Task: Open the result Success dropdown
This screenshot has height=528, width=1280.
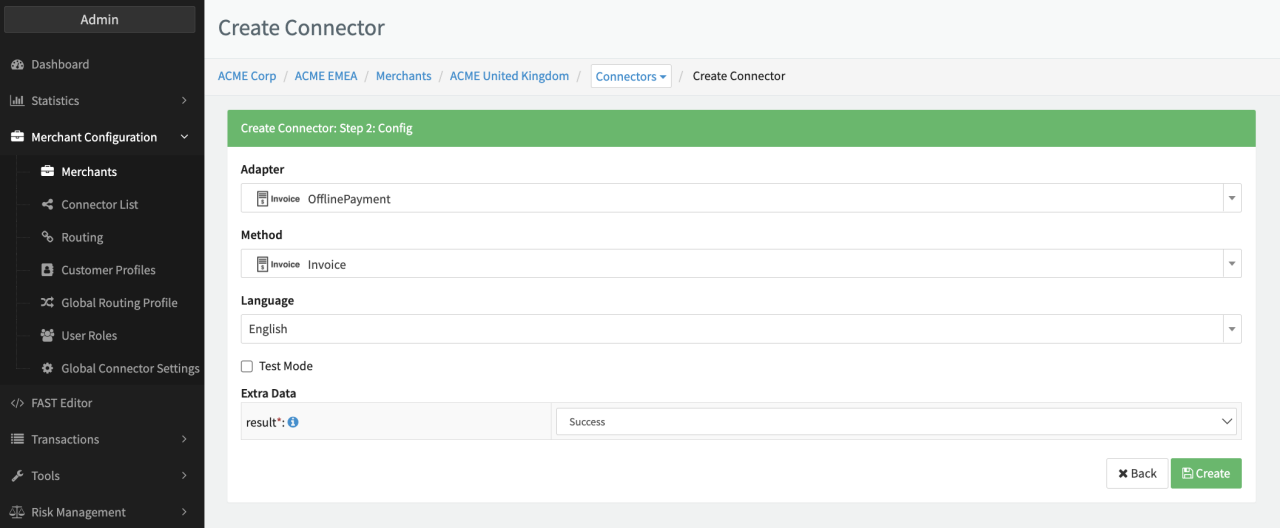Action: pyautogui.click(x=895, y=422)
